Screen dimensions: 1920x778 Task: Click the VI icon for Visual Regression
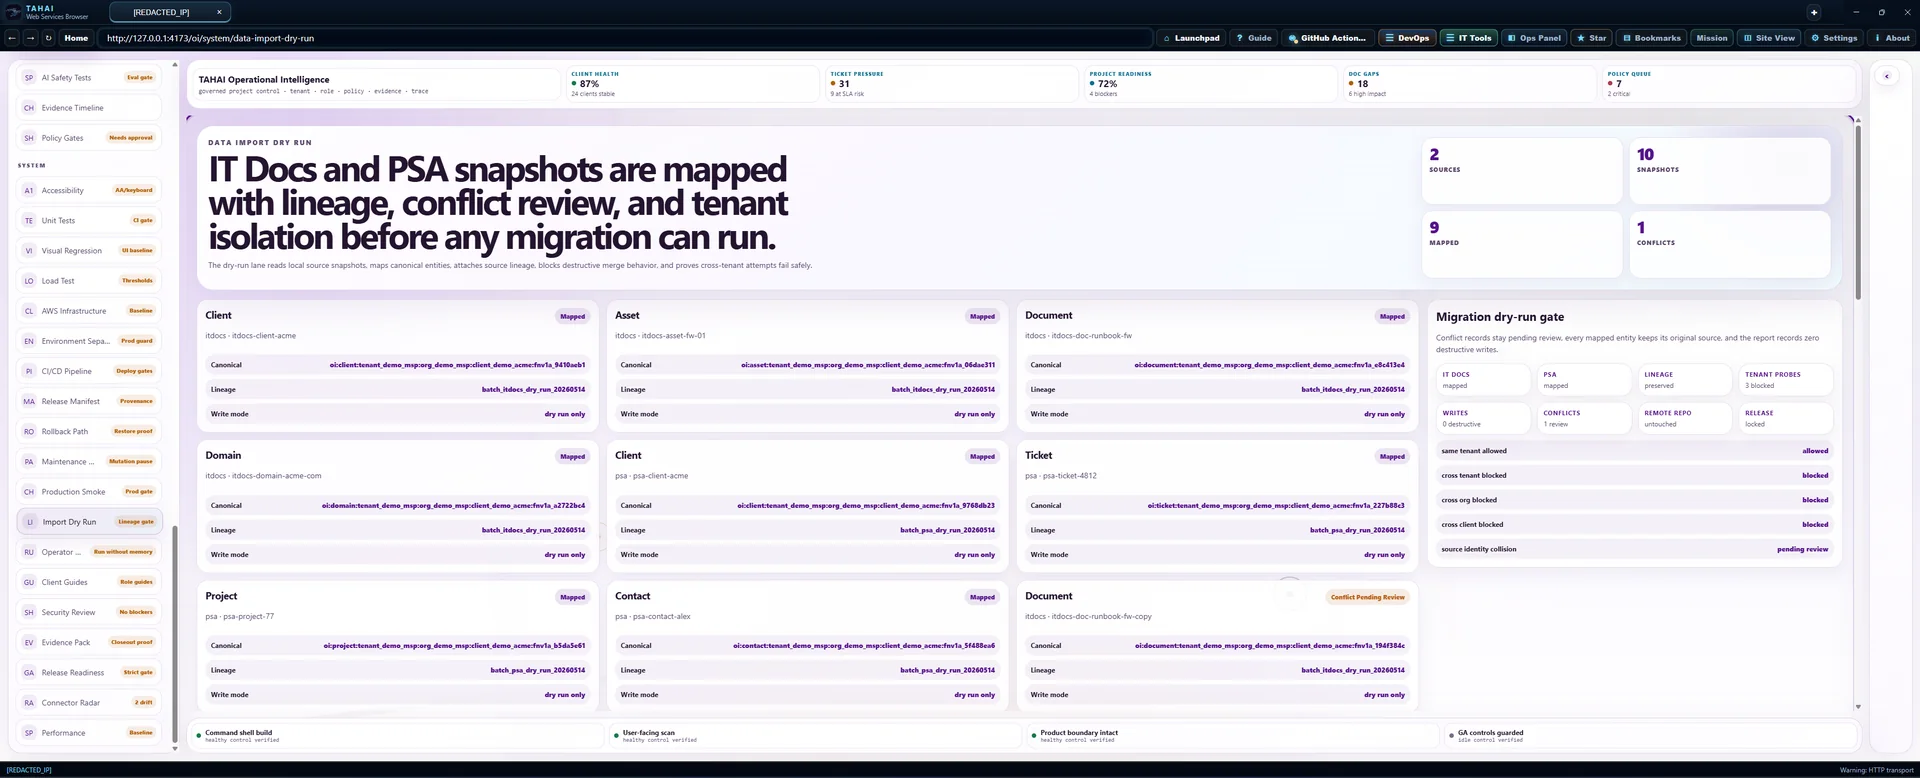tap(29, 251)
